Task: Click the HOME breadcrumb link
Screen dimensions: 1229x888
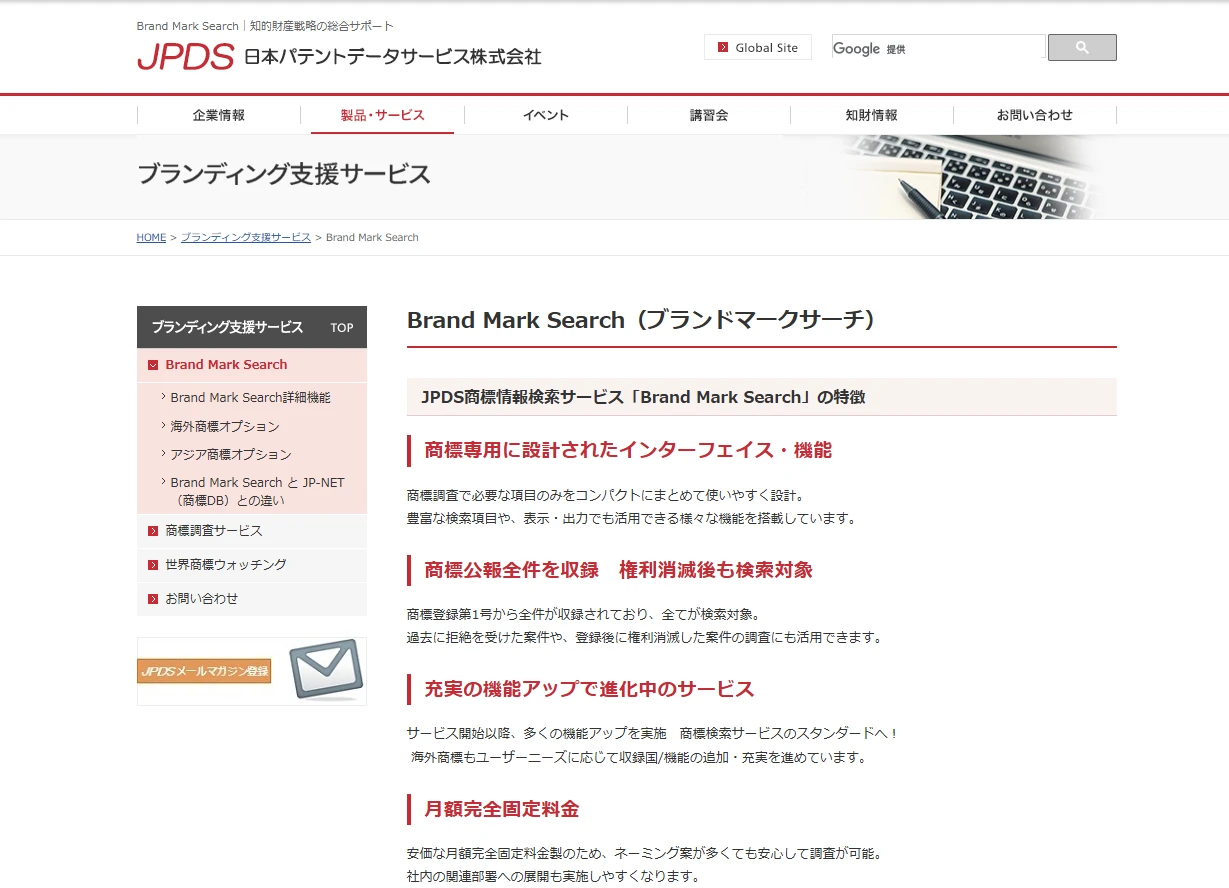Action: (x=151, y=238)
